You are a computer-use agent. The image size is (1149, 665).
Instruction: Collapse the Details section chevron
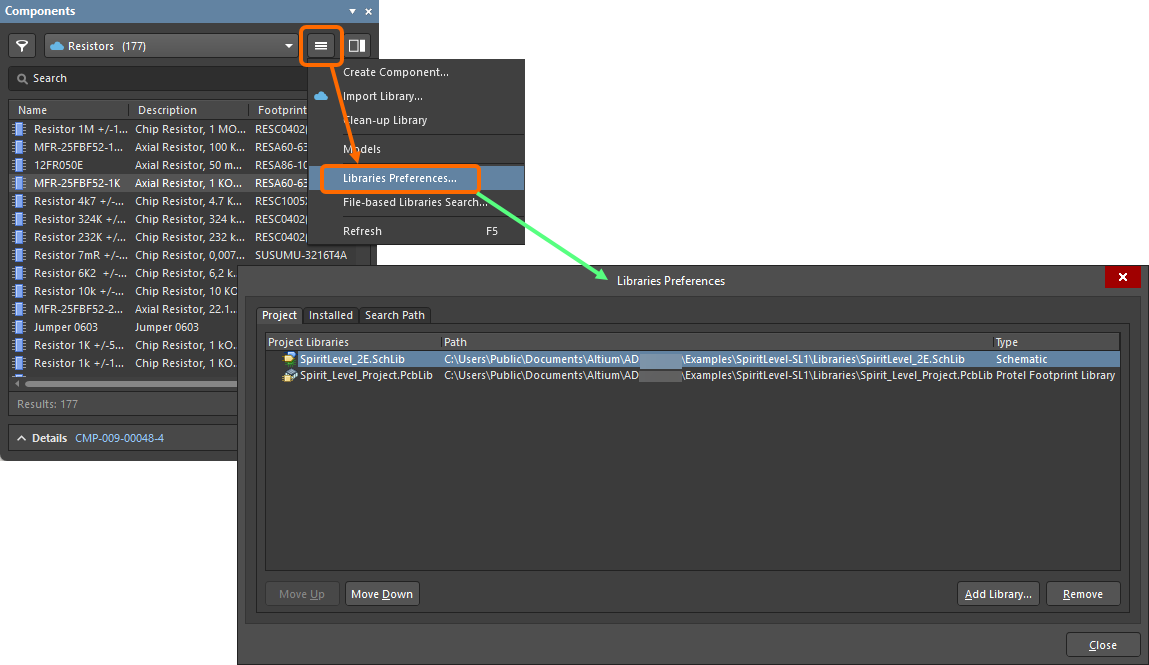point(20,437)
